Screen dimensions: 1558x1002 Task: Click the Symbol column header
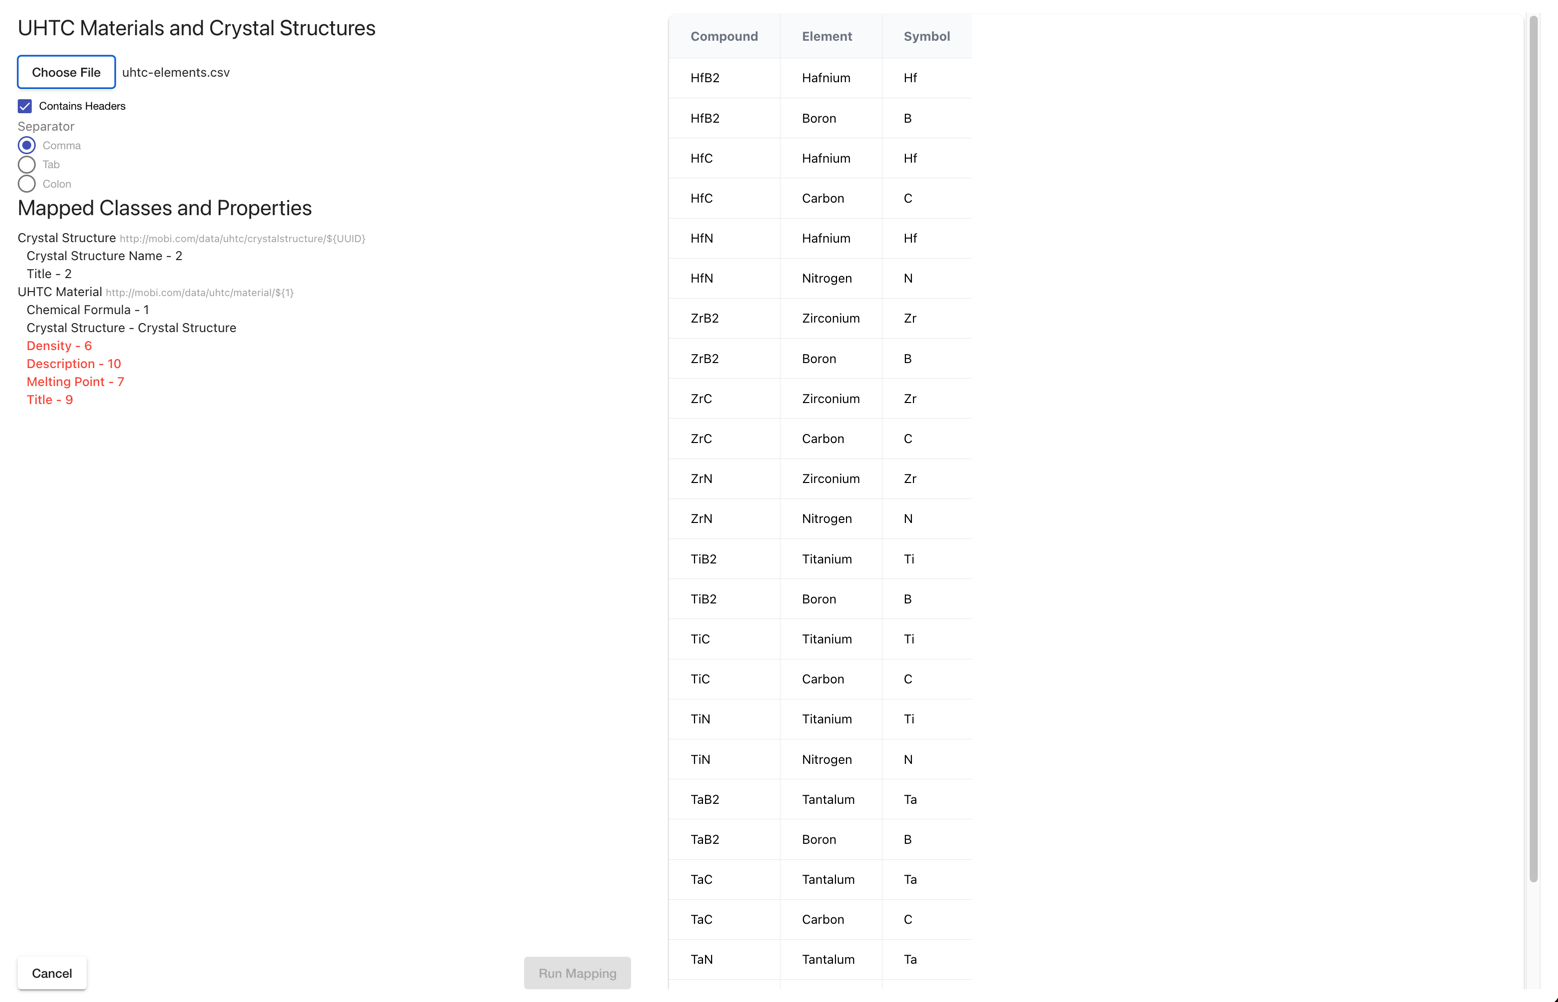coord(926,36)
